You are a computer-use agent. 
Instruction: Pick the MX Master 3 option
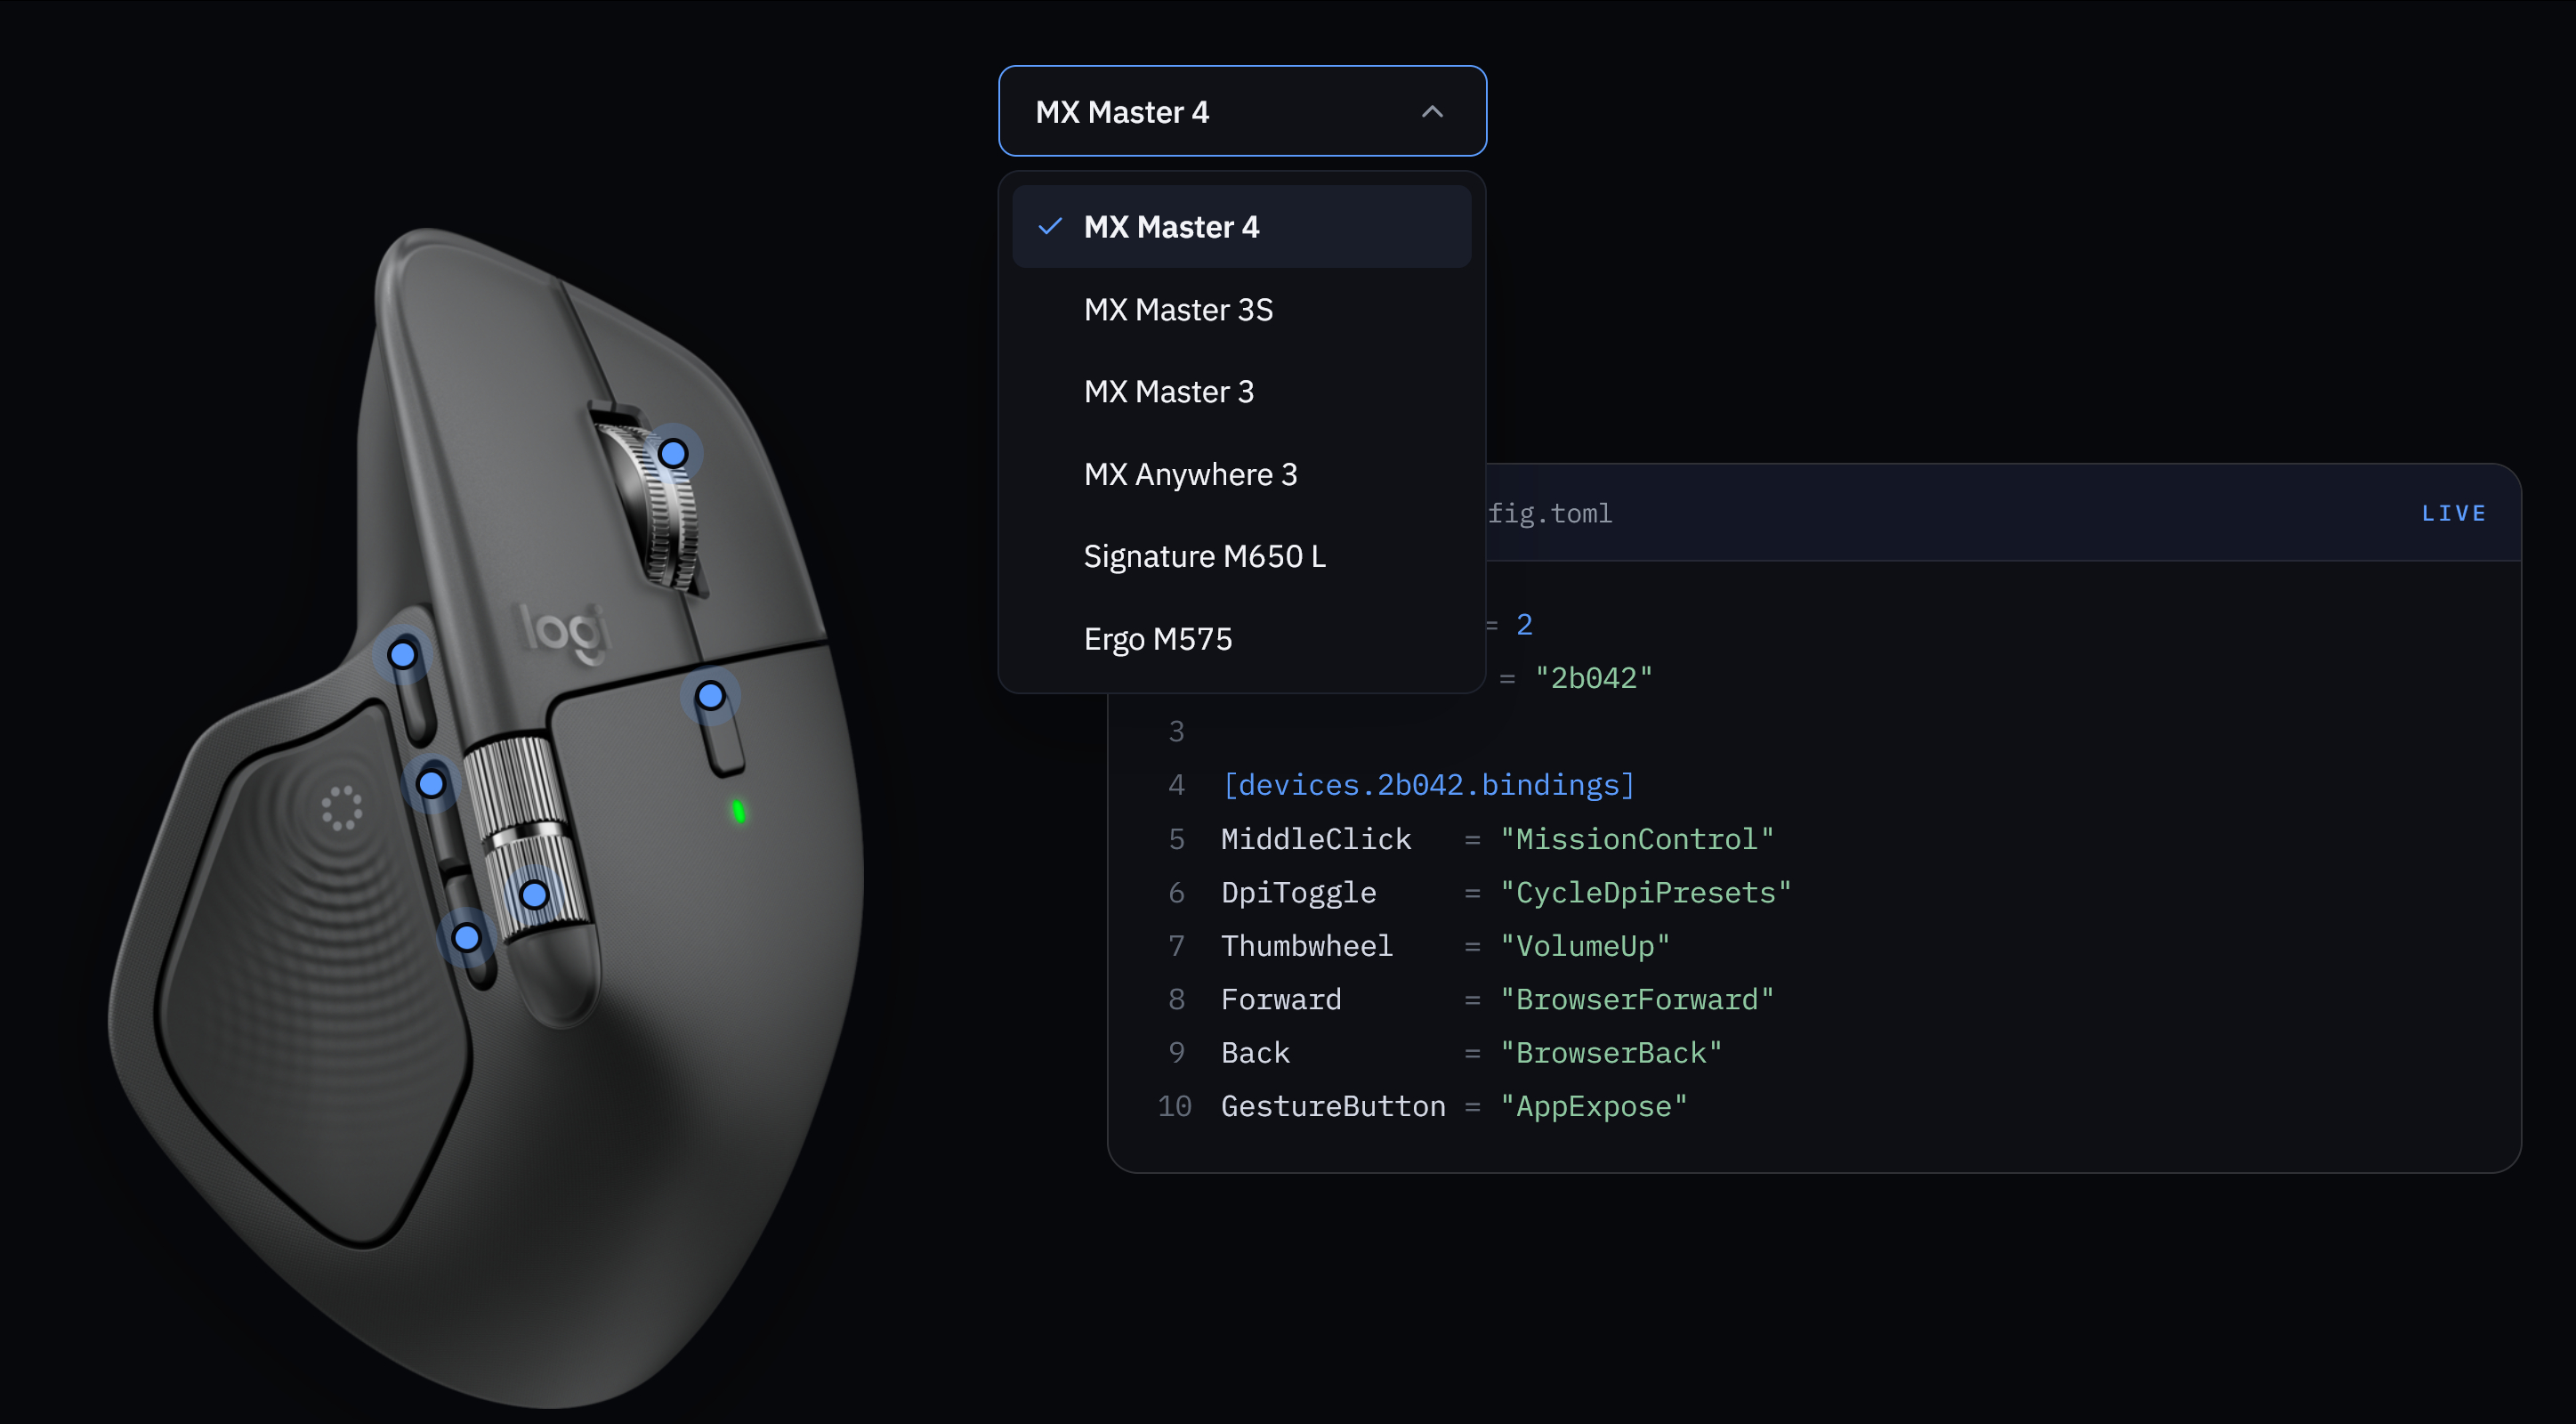1242,391
